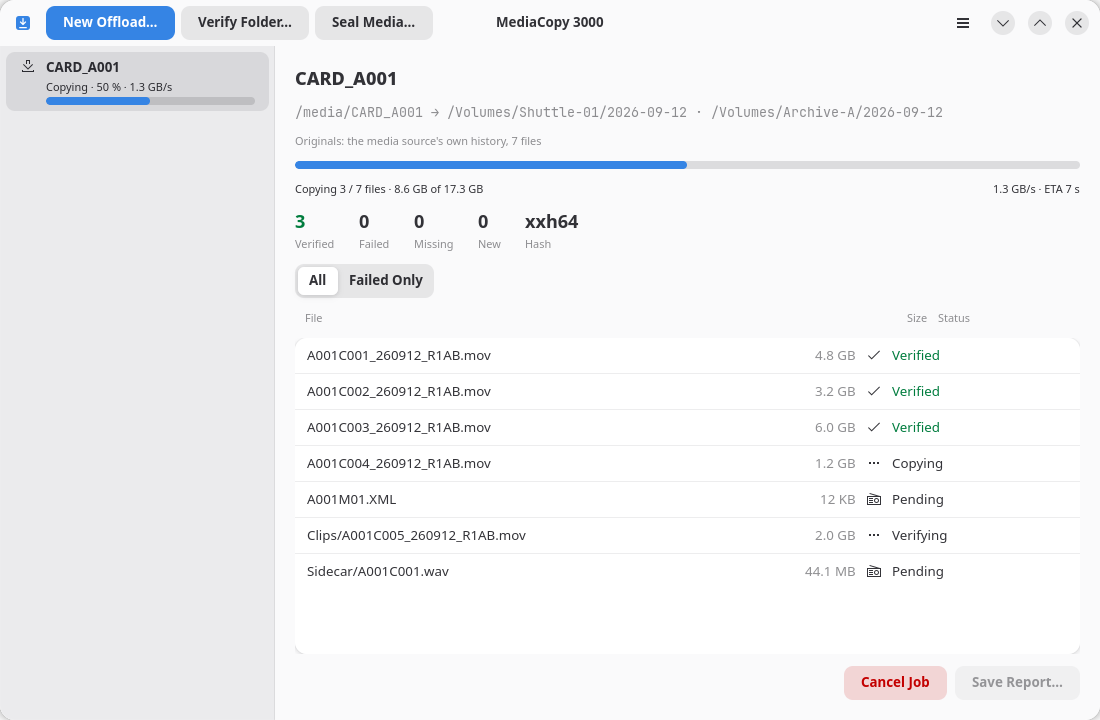Viewport: 1100px width, 720px height.
Task: Click the ellipsis icon beside Copying status
Action: [873, 463]
